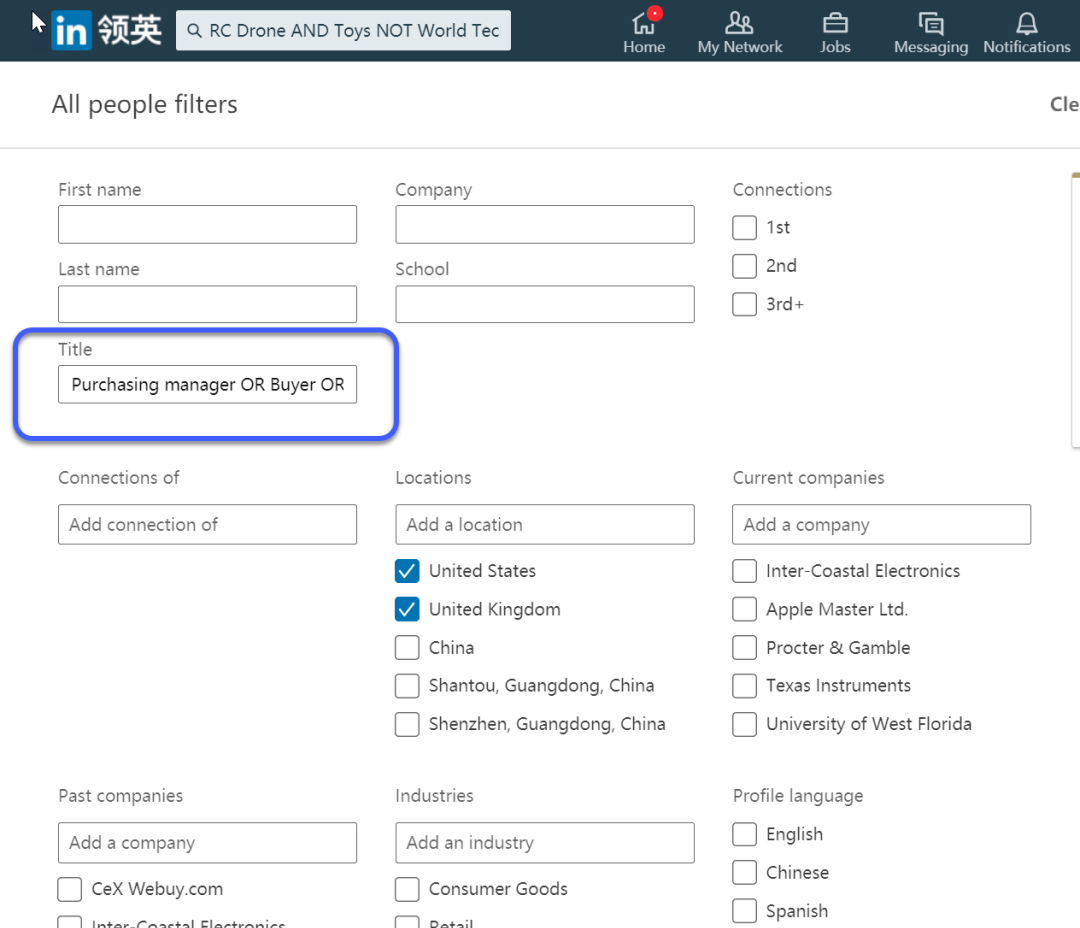The image size is (1080, 928).
Task: Tick the Shenzhen, Guangdong, China checkbox
Action: click(x=407, y=724)
